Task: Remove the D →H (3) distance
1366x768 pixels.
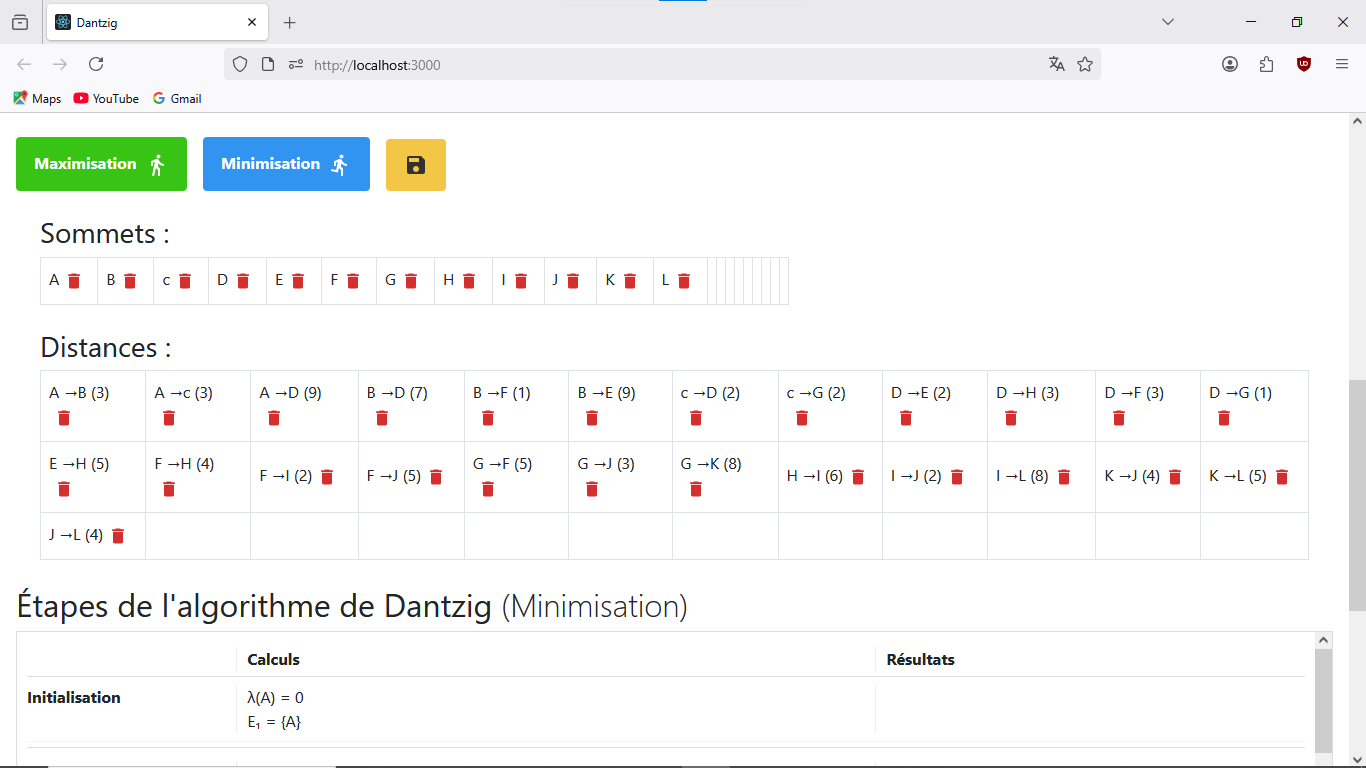Action: (1011, 418)
